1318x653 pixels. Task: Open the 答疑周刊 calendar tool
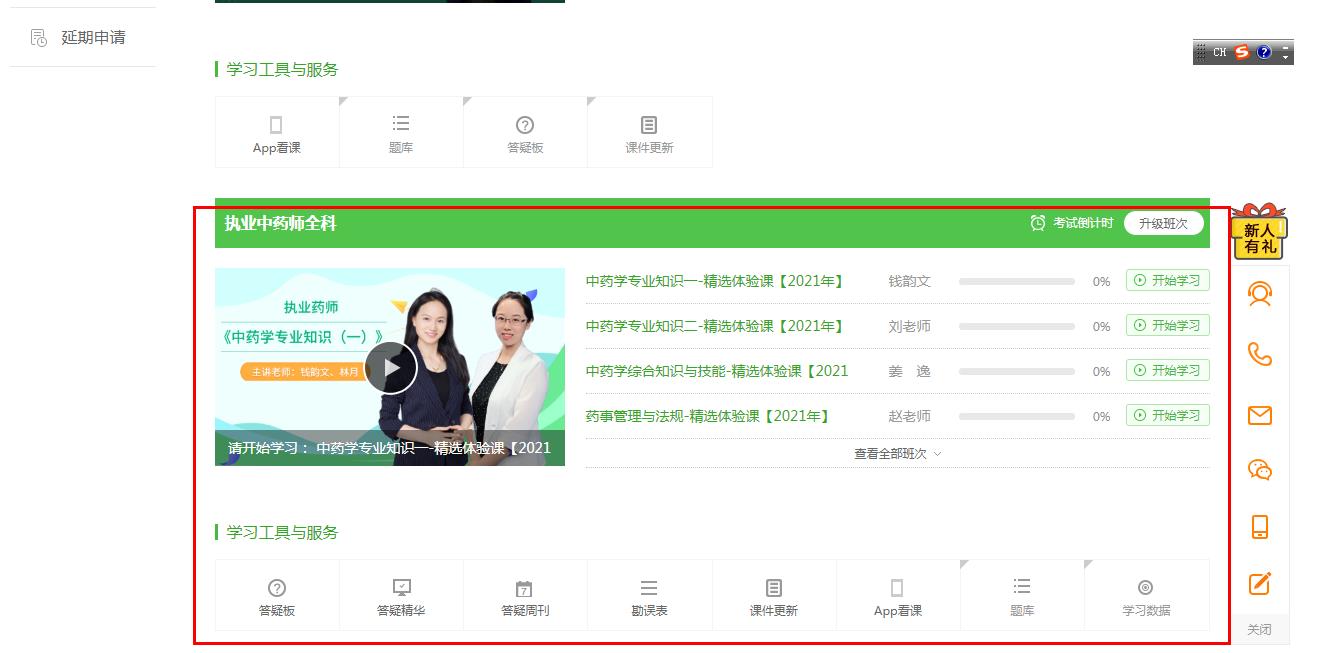[x=524, y=597]
